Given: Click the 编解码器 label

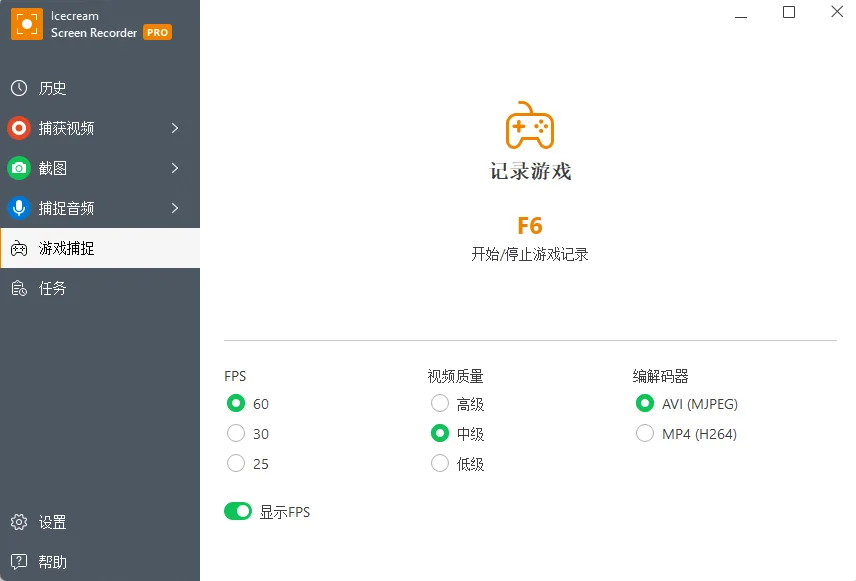Looking at the screenshot, I should (x=661, y=376).
